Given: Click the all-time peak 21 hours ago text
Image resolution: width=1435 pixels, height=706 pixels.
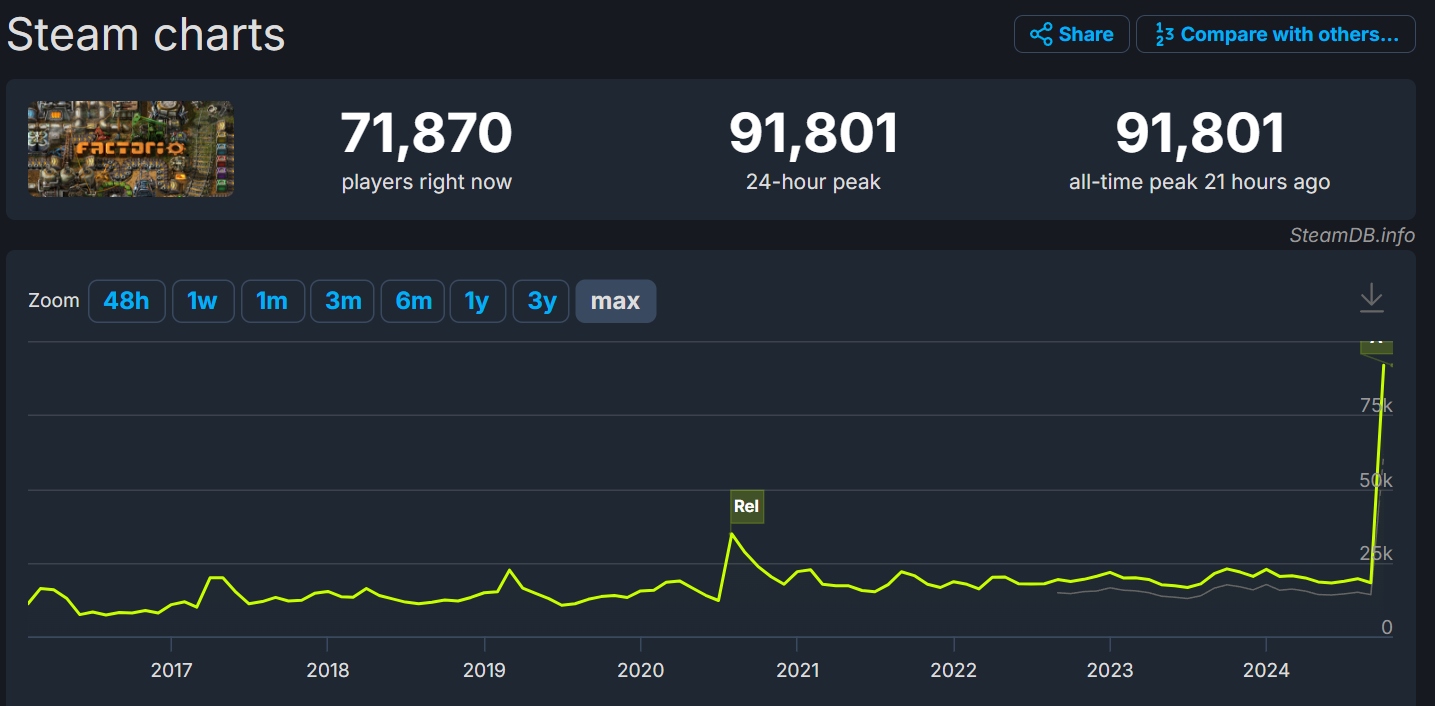Looking at the screenshot, I should coord(1200,182).
